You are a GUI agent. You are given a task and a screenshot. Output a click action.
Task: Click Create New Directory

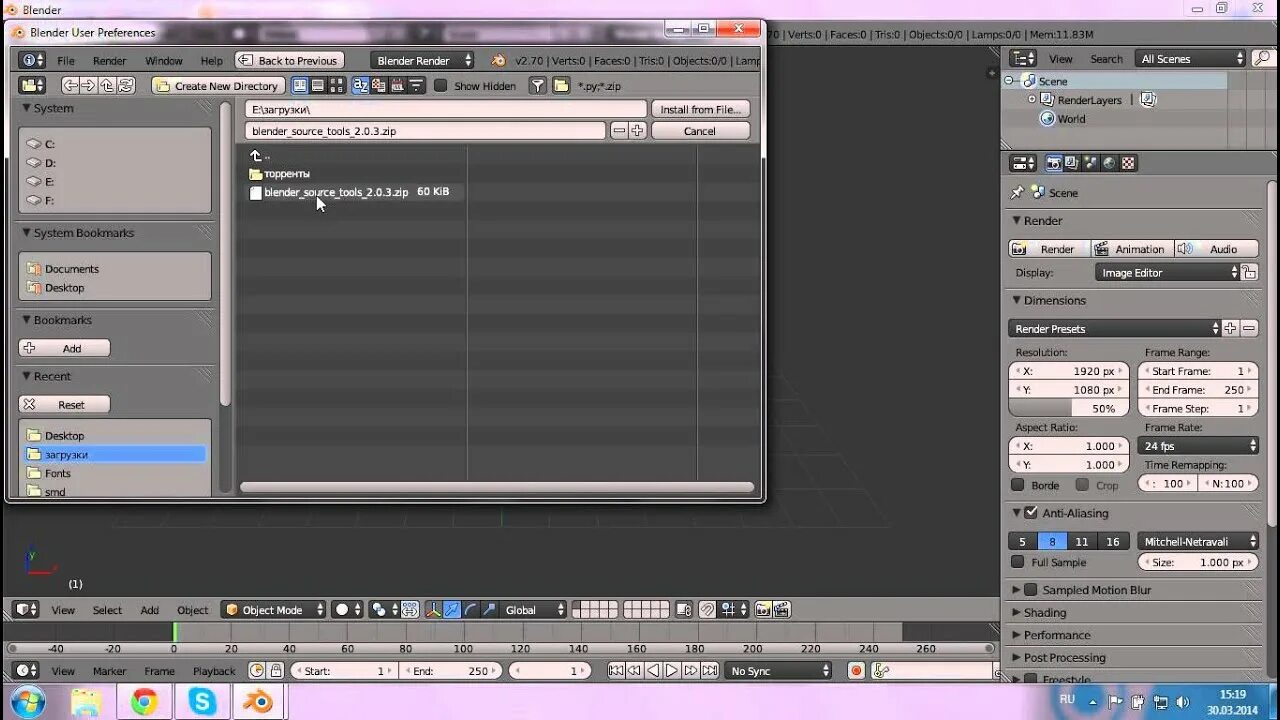218,86
